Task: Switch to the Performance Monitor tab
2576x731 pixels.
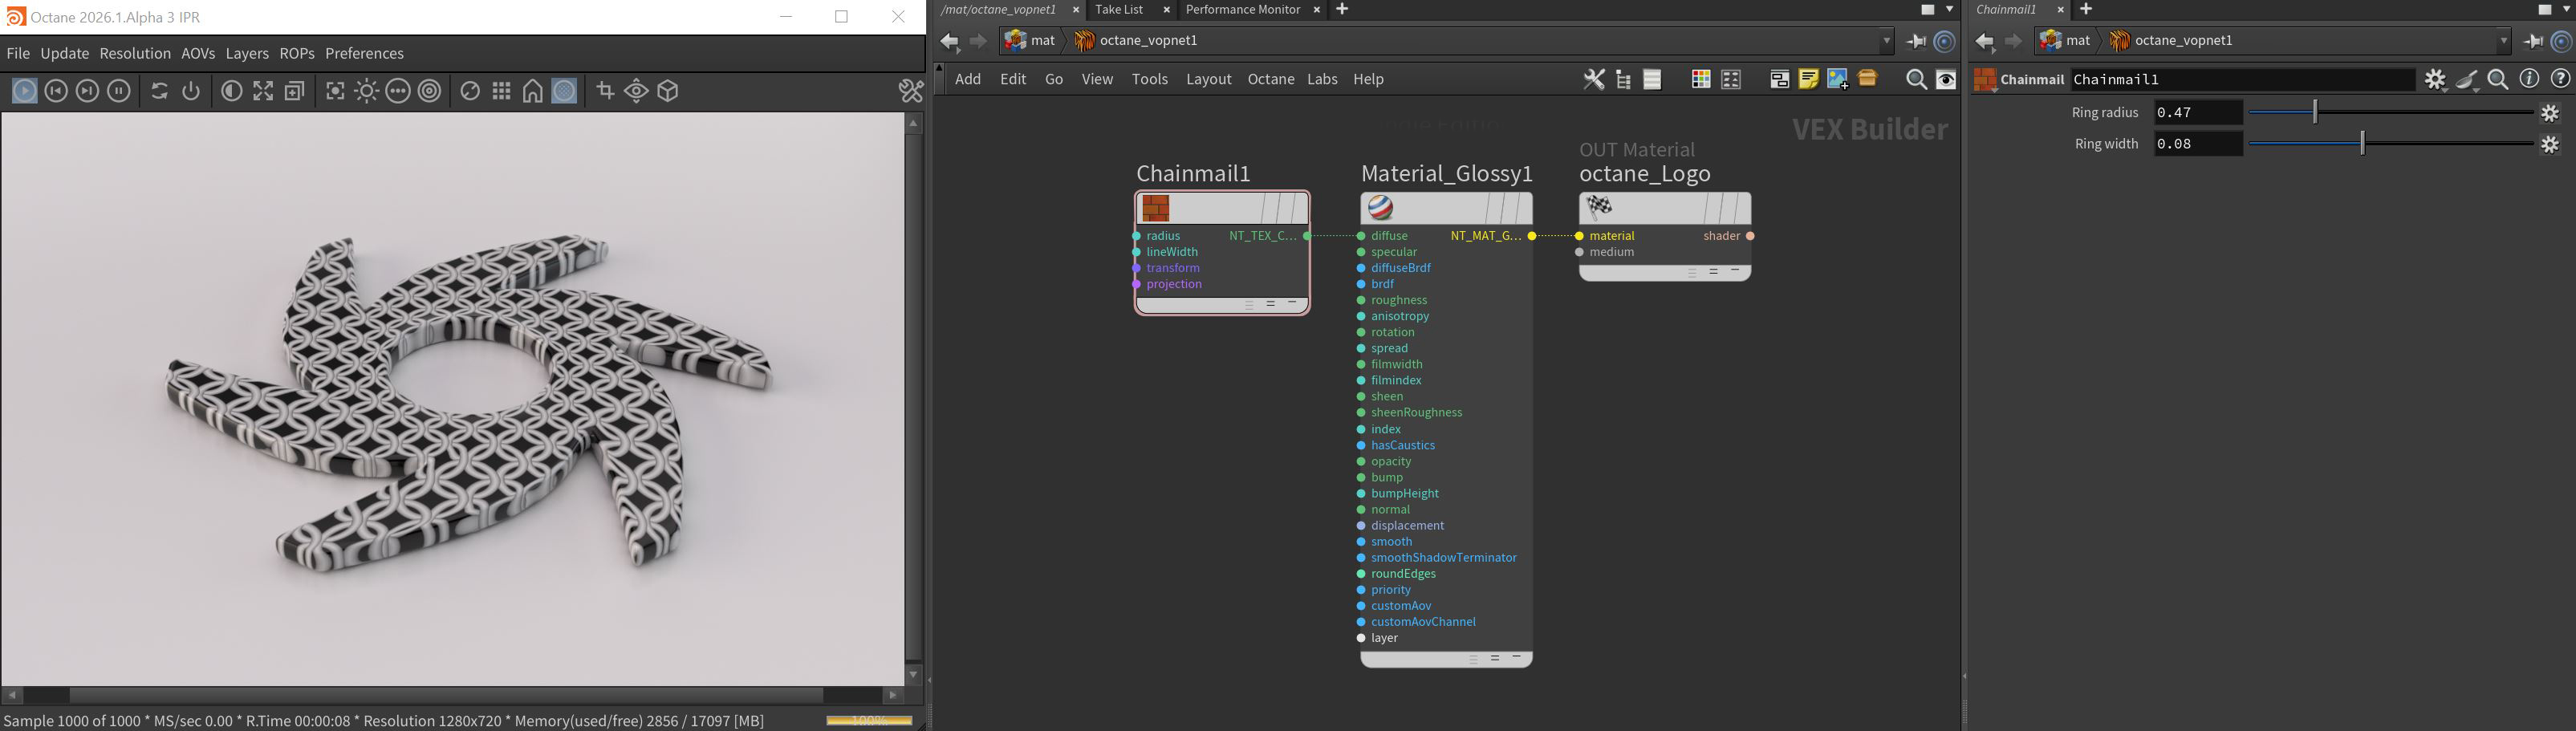Action: pos(1242,10)
